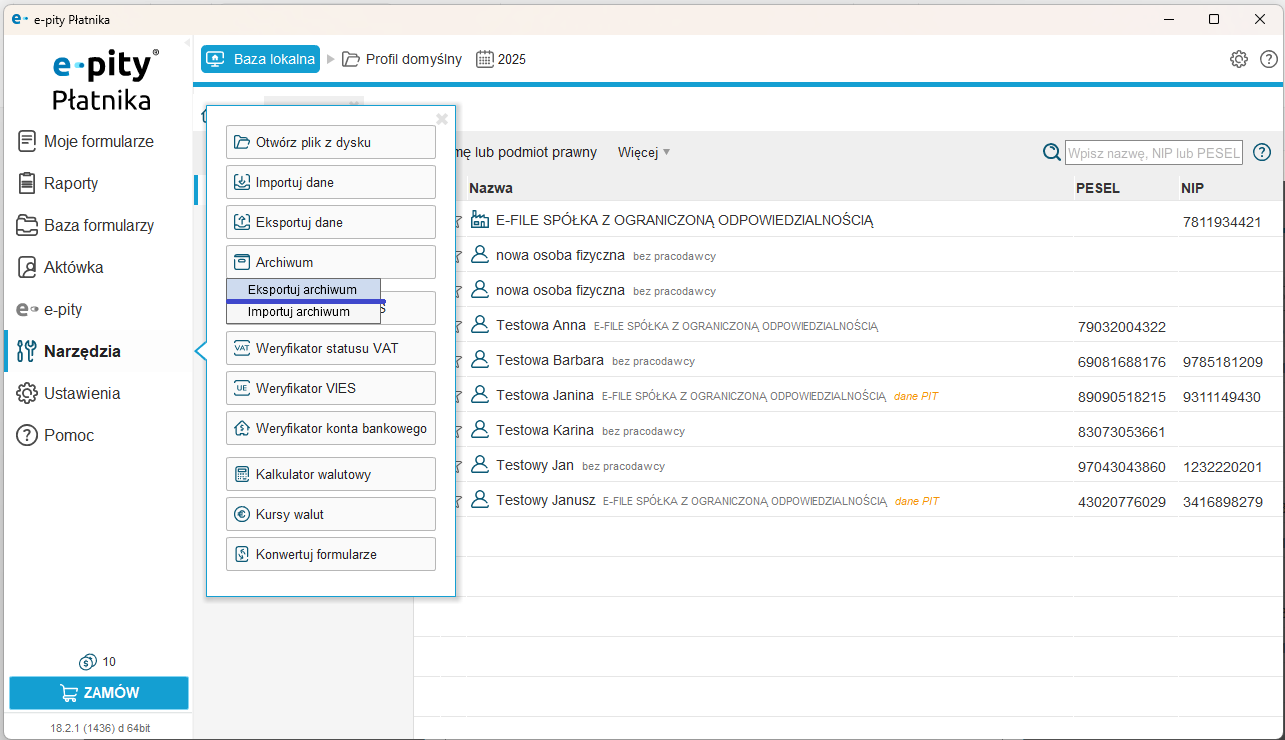Select Eksportuj archiwum from the submenu
Screen dimensions: 1285x740
302,289
